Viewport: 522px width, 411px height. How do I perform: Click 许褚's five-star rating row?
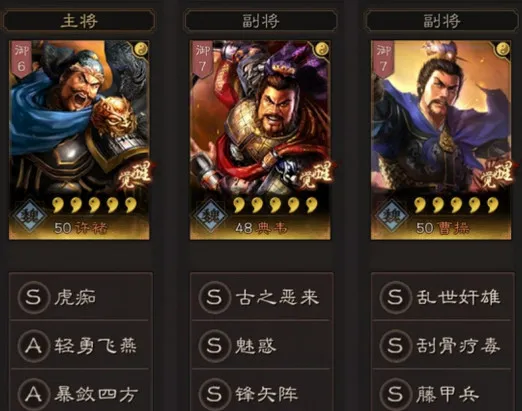click(x=95, y=205)
